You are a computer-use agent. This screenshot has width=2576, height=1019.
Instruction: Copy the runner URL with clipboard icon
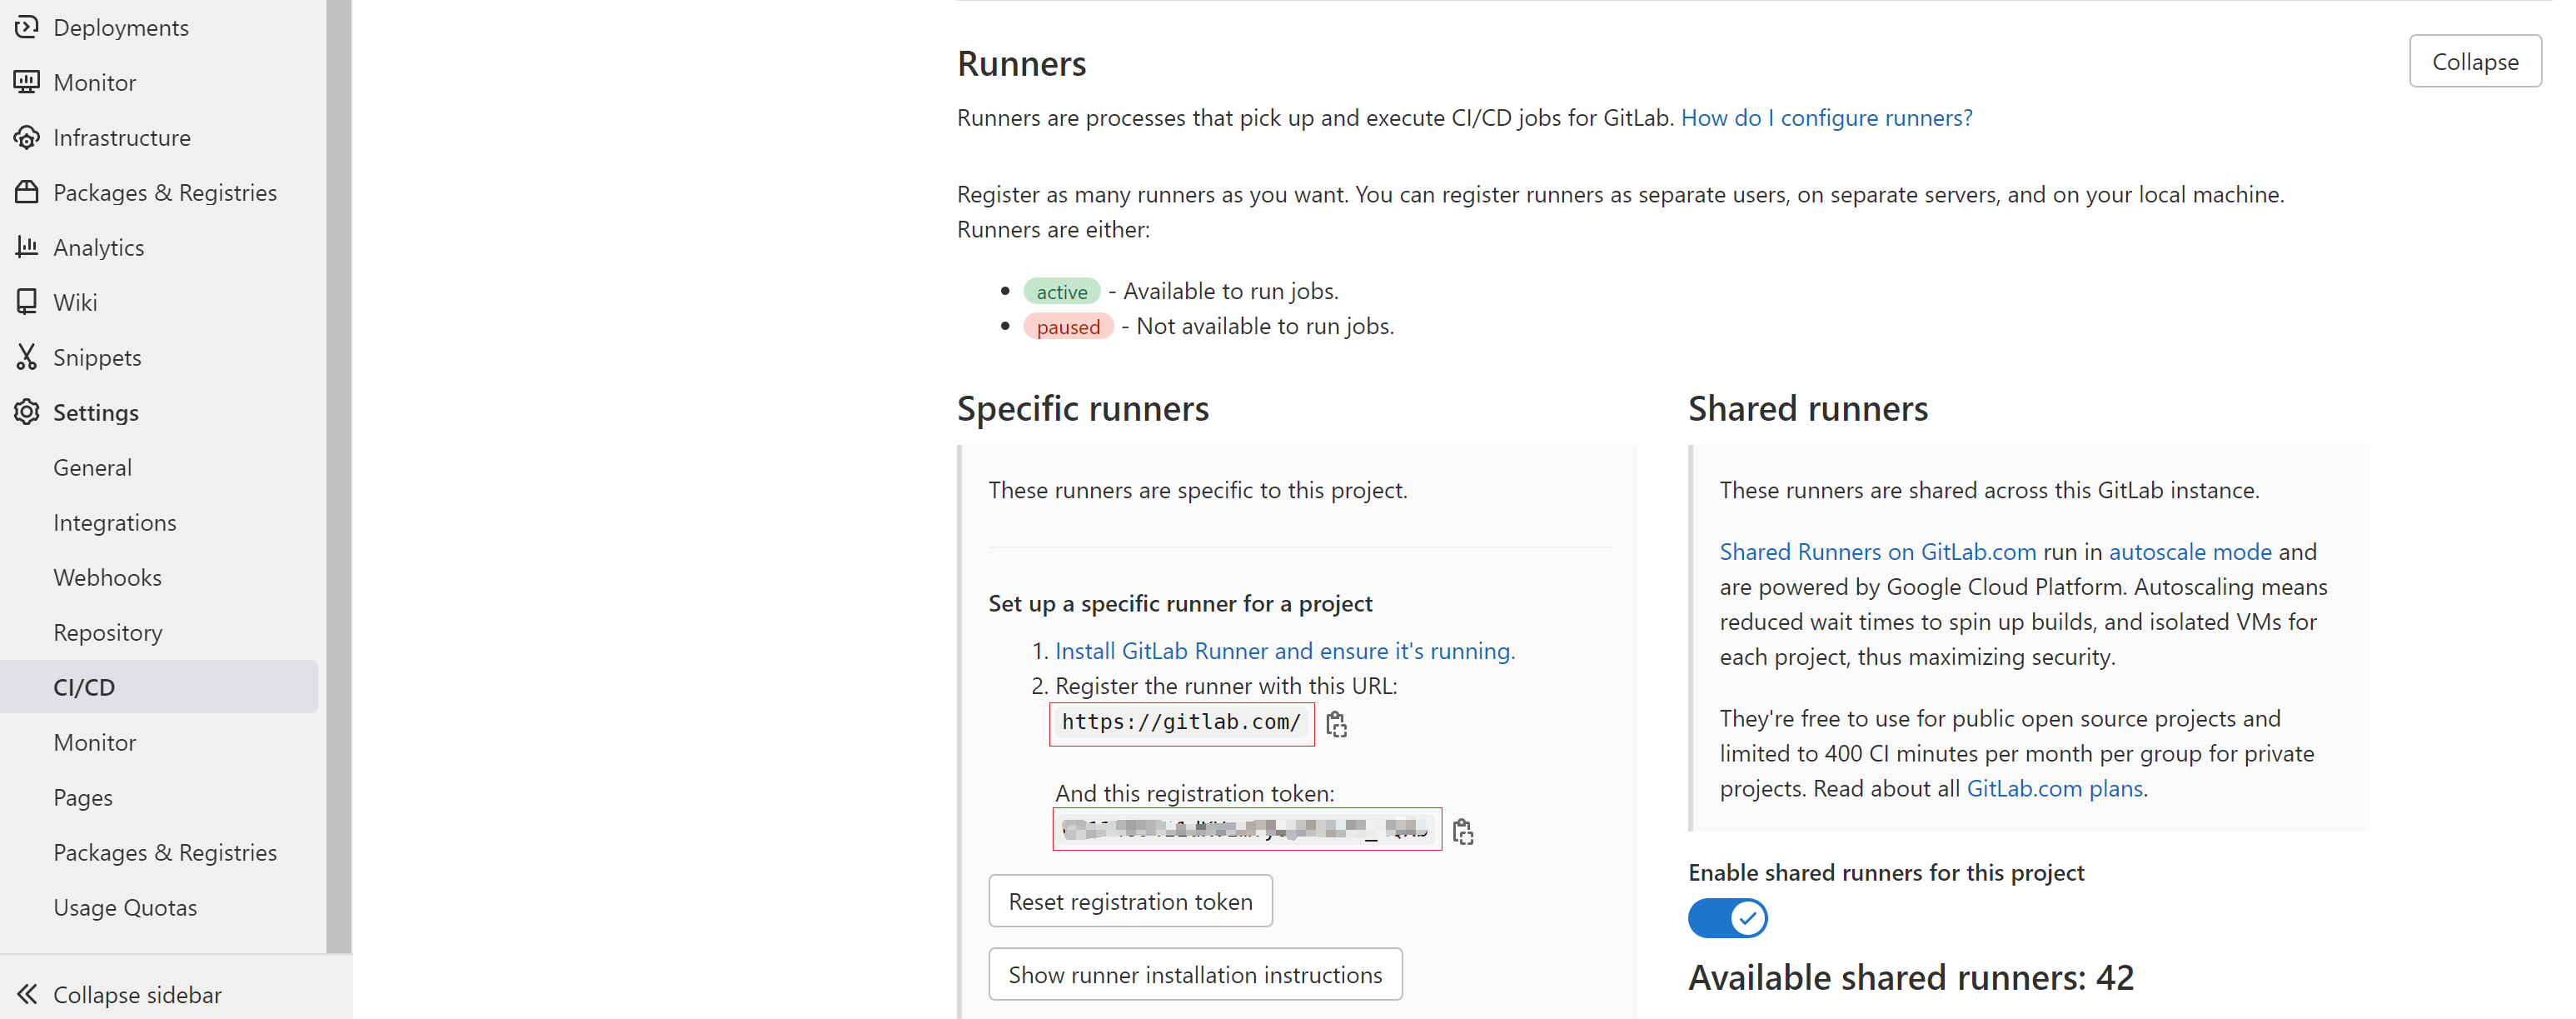(x=1336, y=723)
